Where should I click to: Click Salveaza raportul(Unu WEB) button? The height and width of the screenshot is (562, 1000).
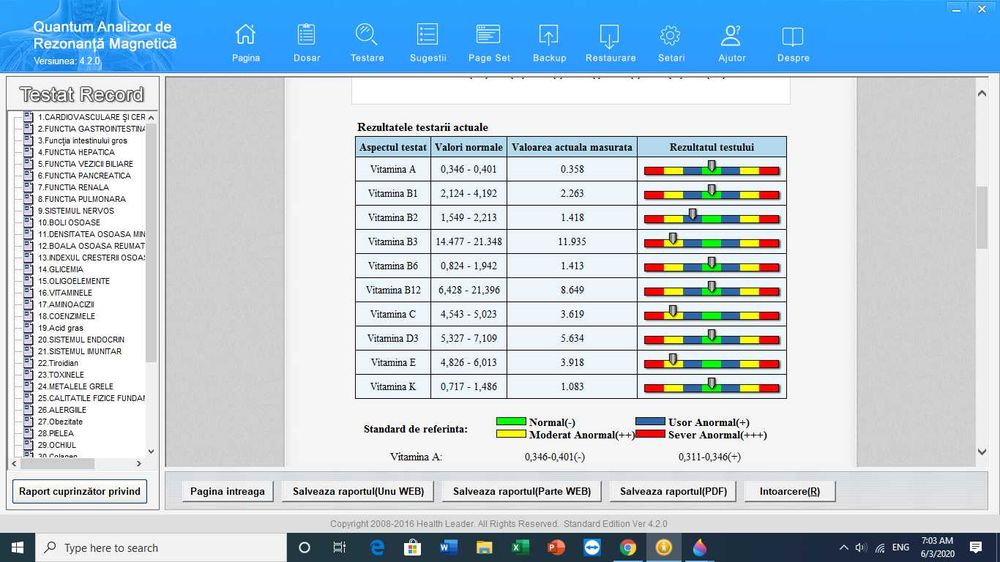358,491
